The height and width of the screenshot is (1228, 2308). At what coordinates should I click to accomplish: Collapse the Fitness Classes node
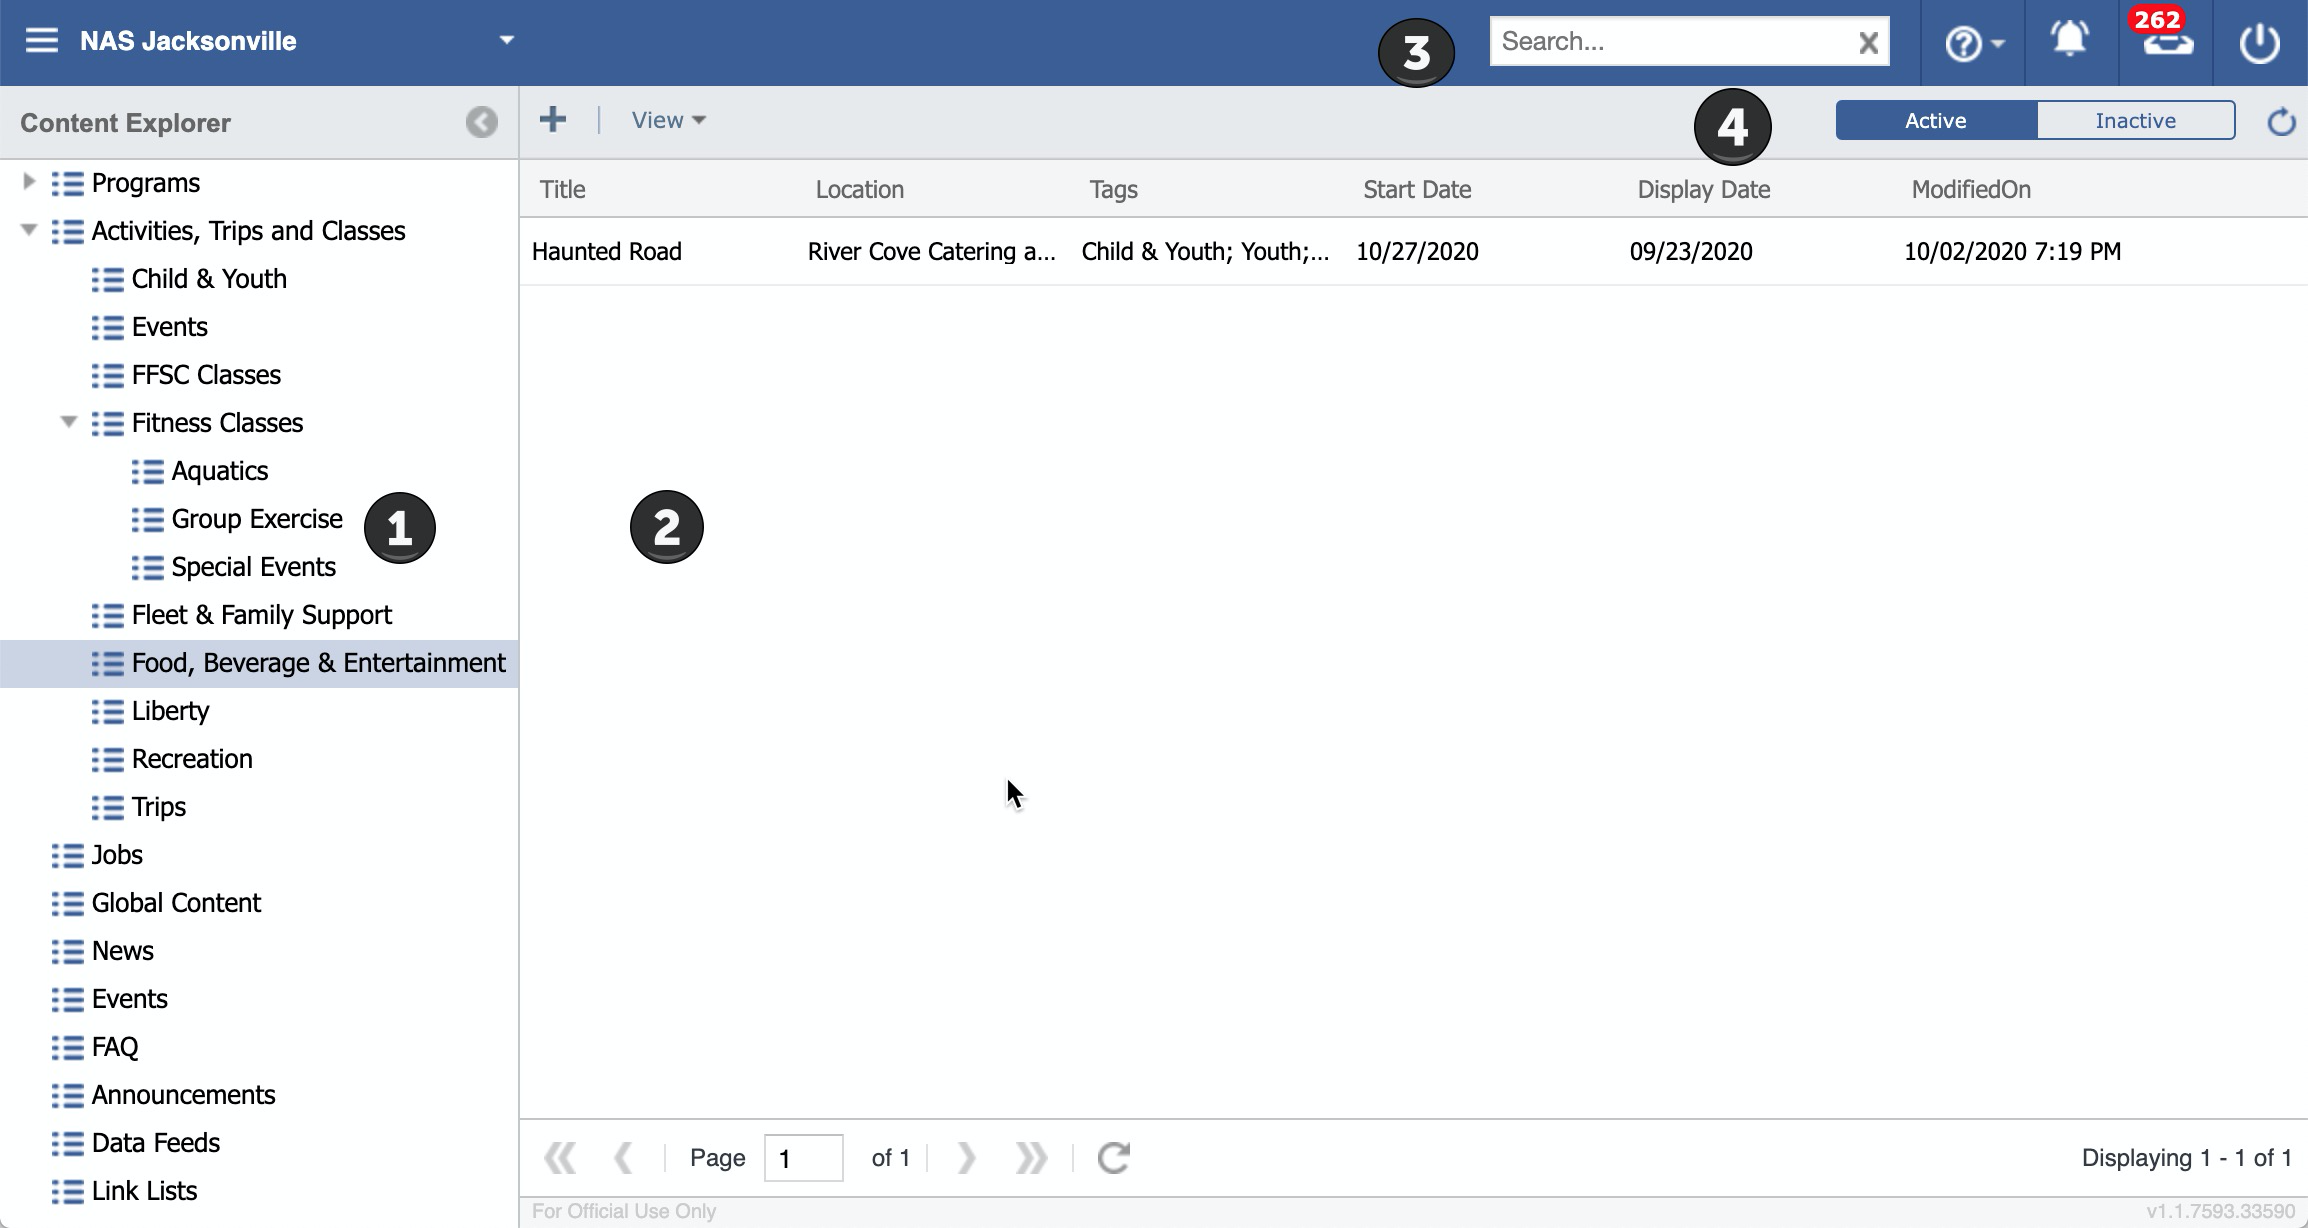pos(69,422)
